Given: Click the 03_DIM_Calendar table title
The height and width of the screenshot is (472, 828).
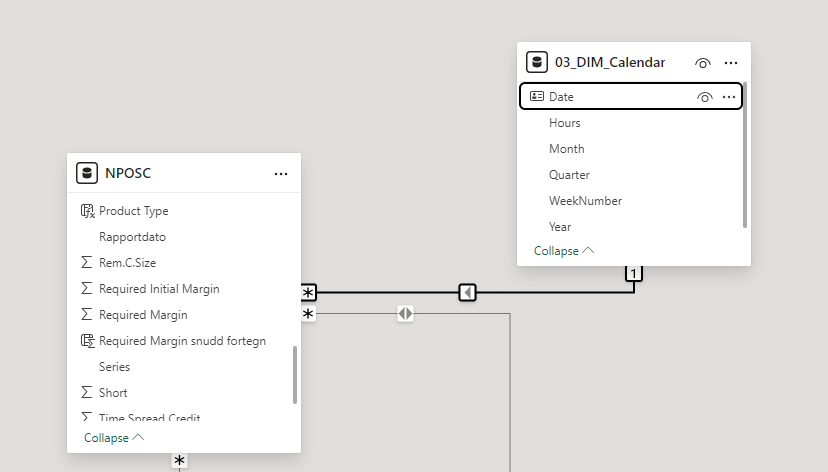Looking at the screenshot, I should 610,62.
